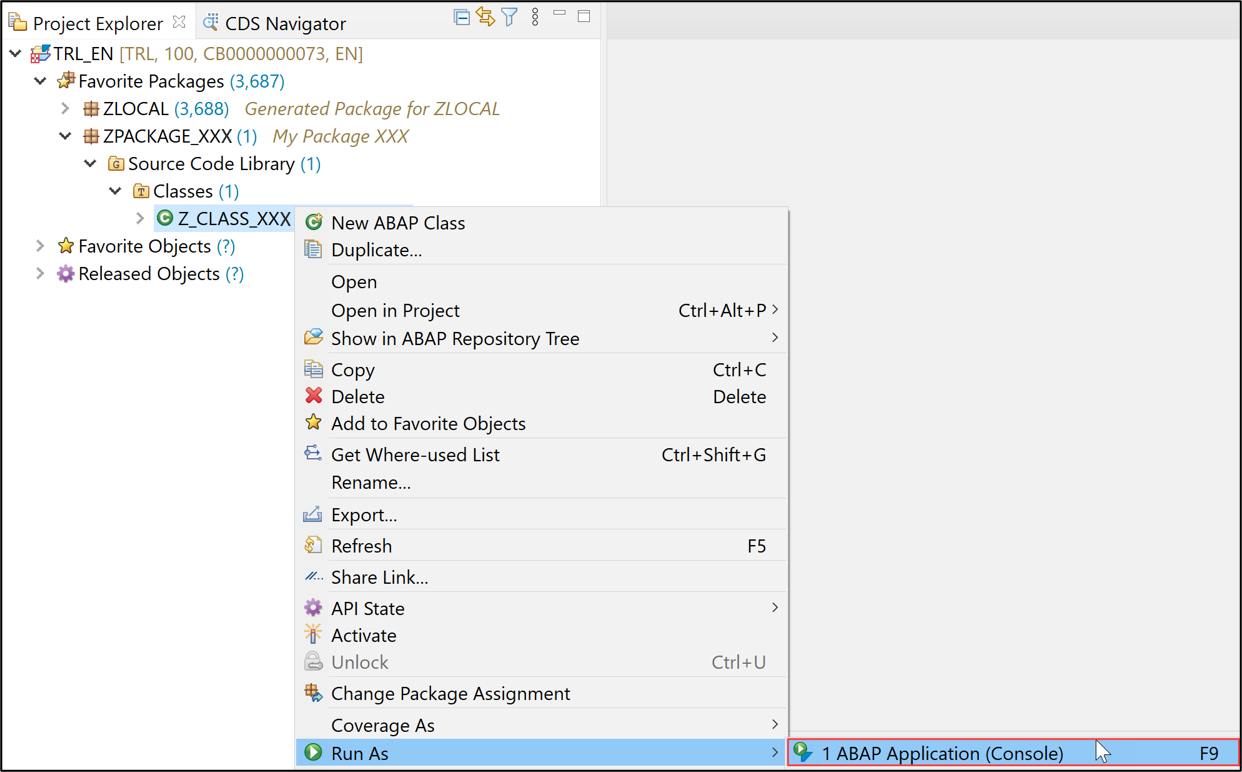1242x772 pixels.
Task: Select Z_CLASS_XXX in the tree
Action: coord(234,218)
